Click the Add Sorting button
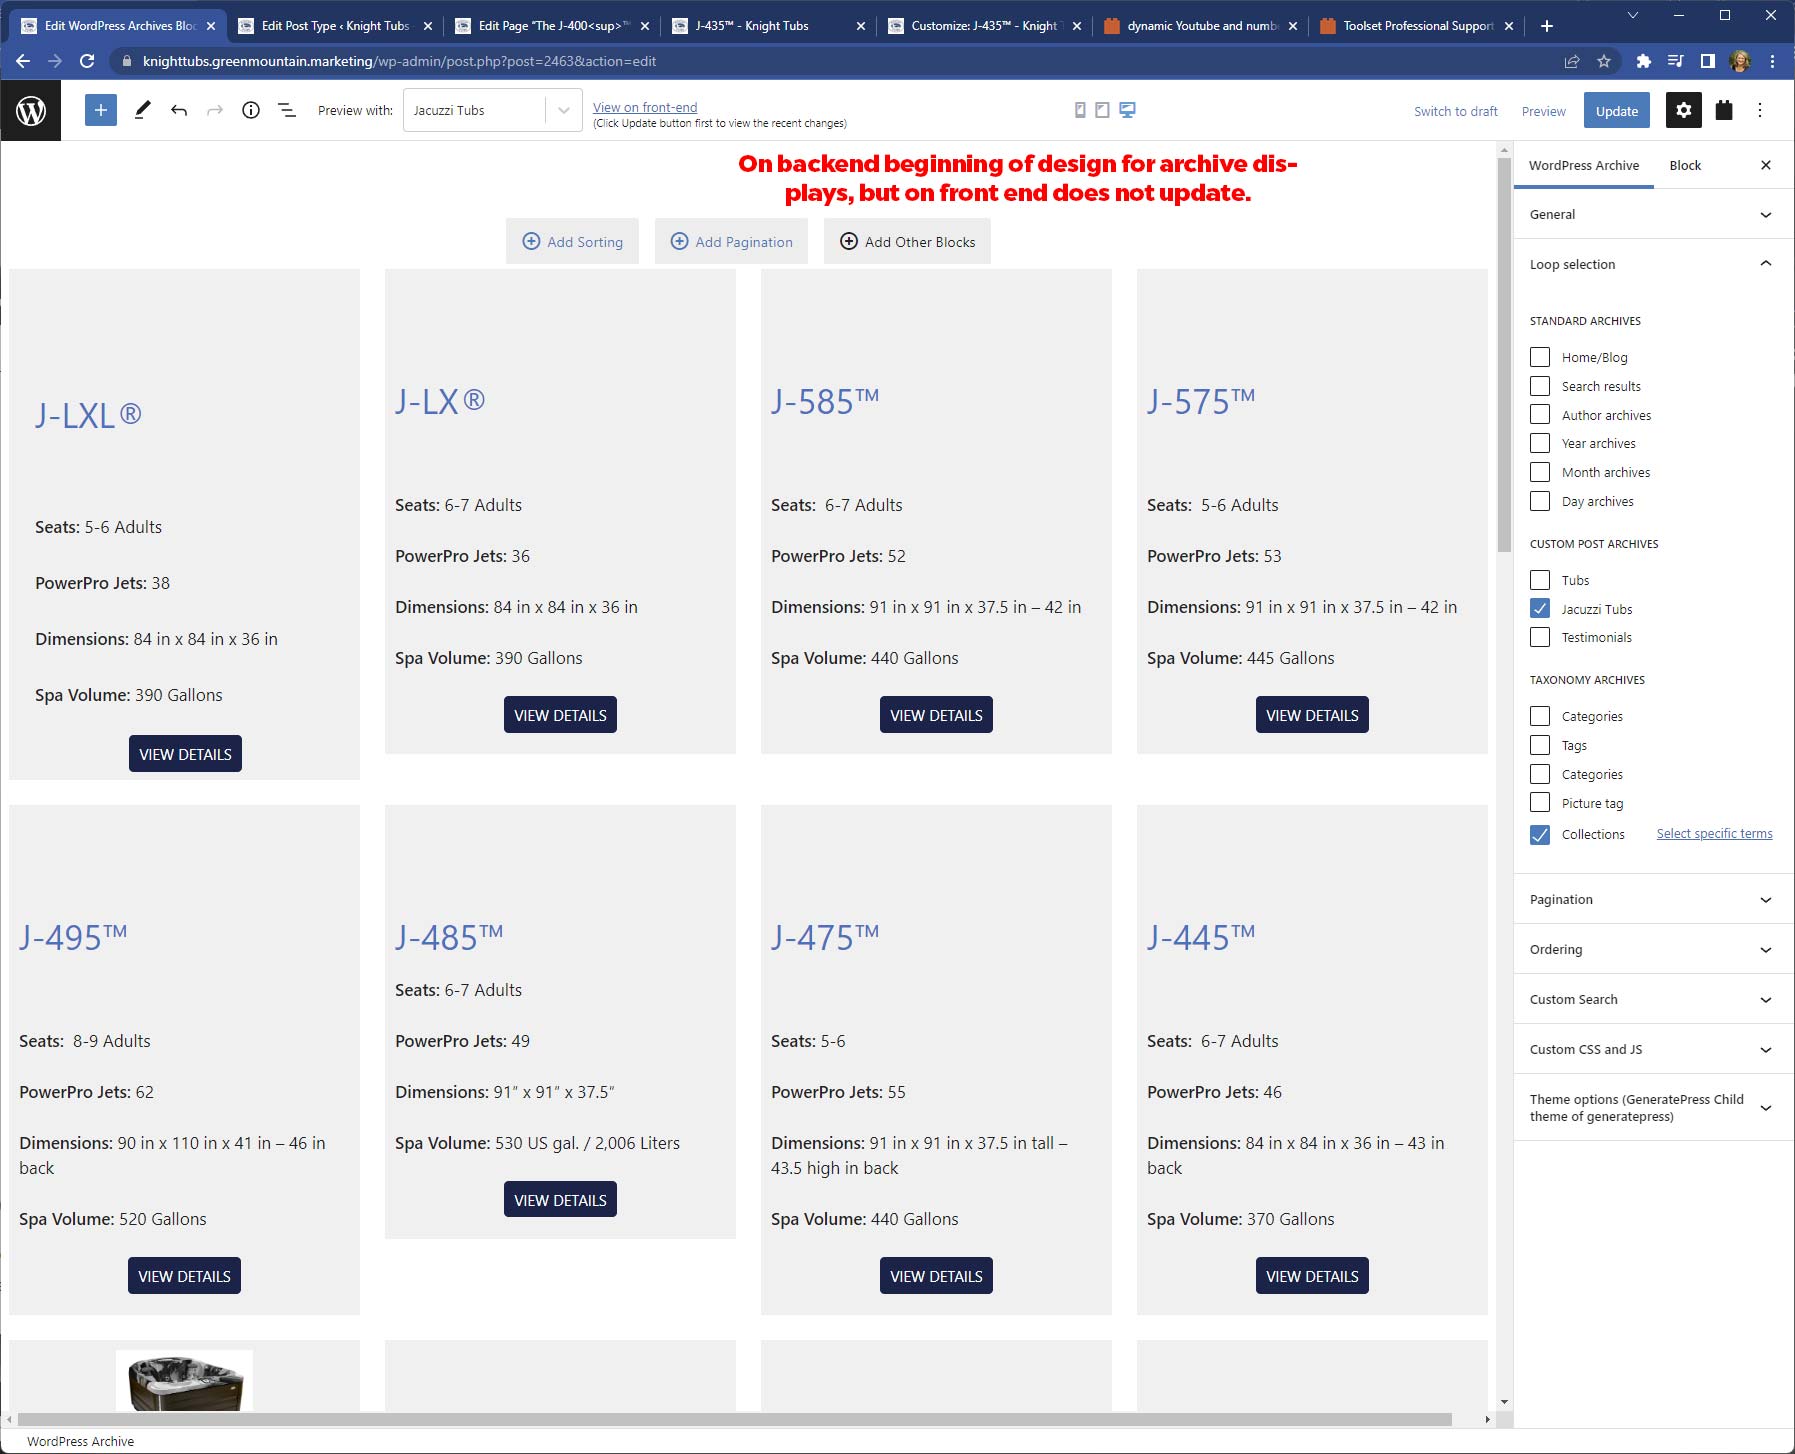Screen dimensions: 1795x1454 tap(572, 241)
